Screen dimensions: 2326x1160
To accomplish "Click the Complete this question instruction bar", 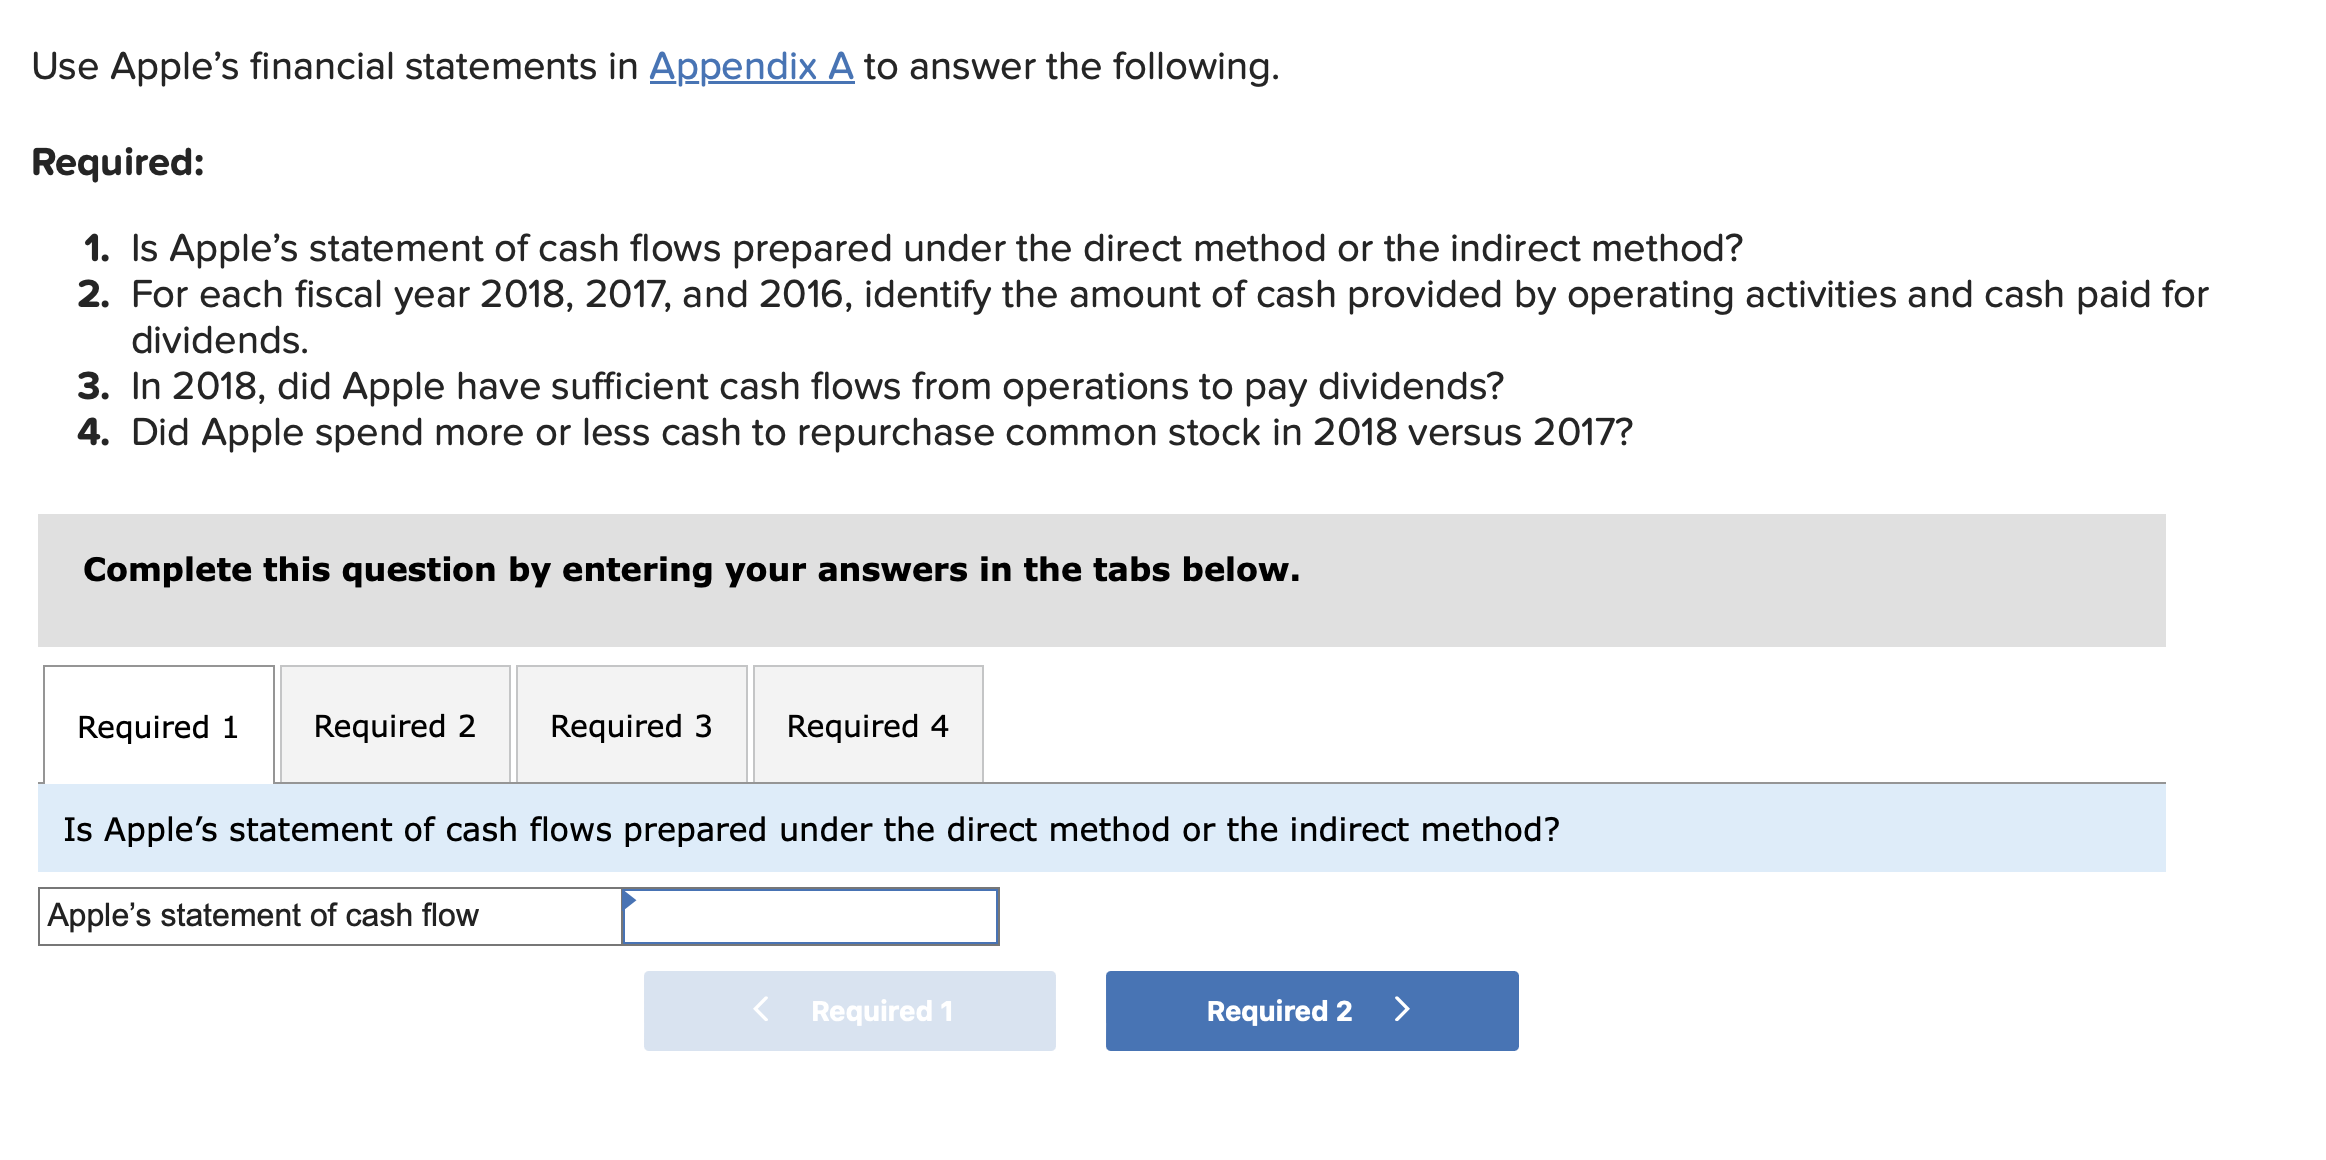I will [691, 569].
